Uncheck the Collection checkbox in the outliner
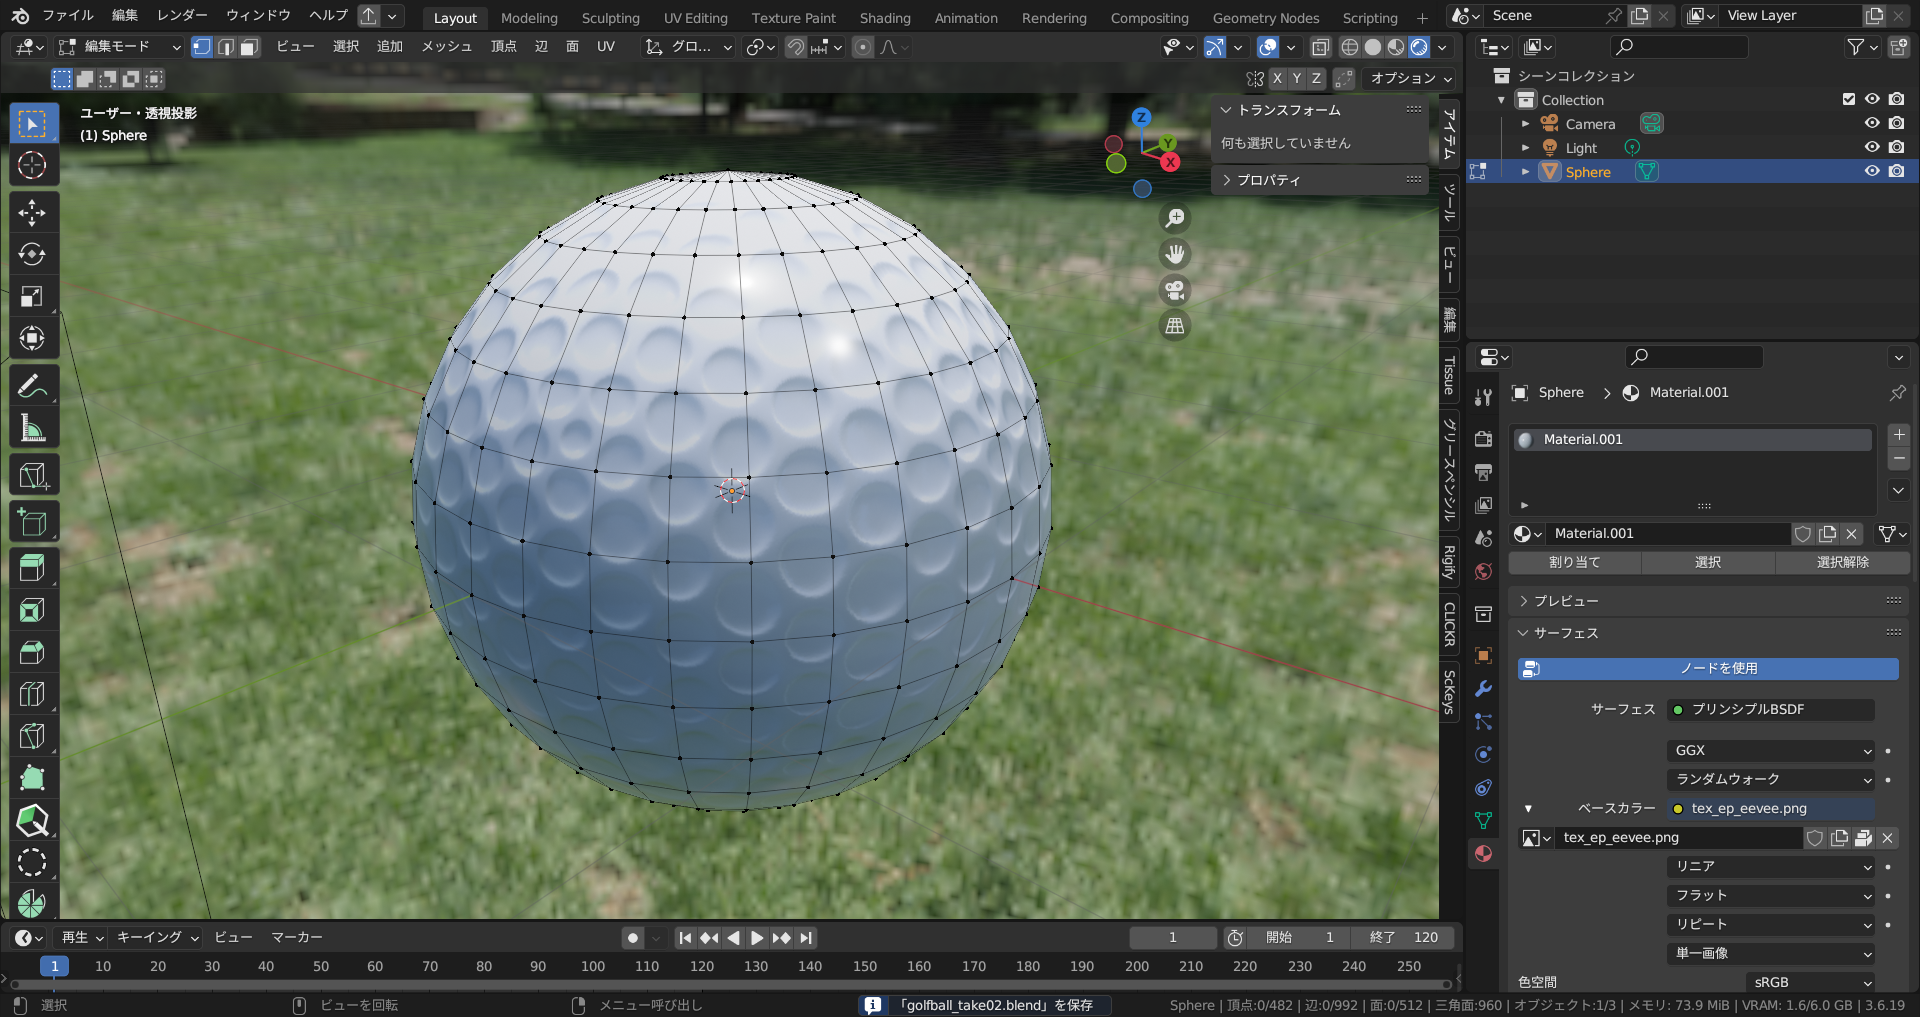The width and height of the screenshot is (1920, 1017). pos(1849,99)
